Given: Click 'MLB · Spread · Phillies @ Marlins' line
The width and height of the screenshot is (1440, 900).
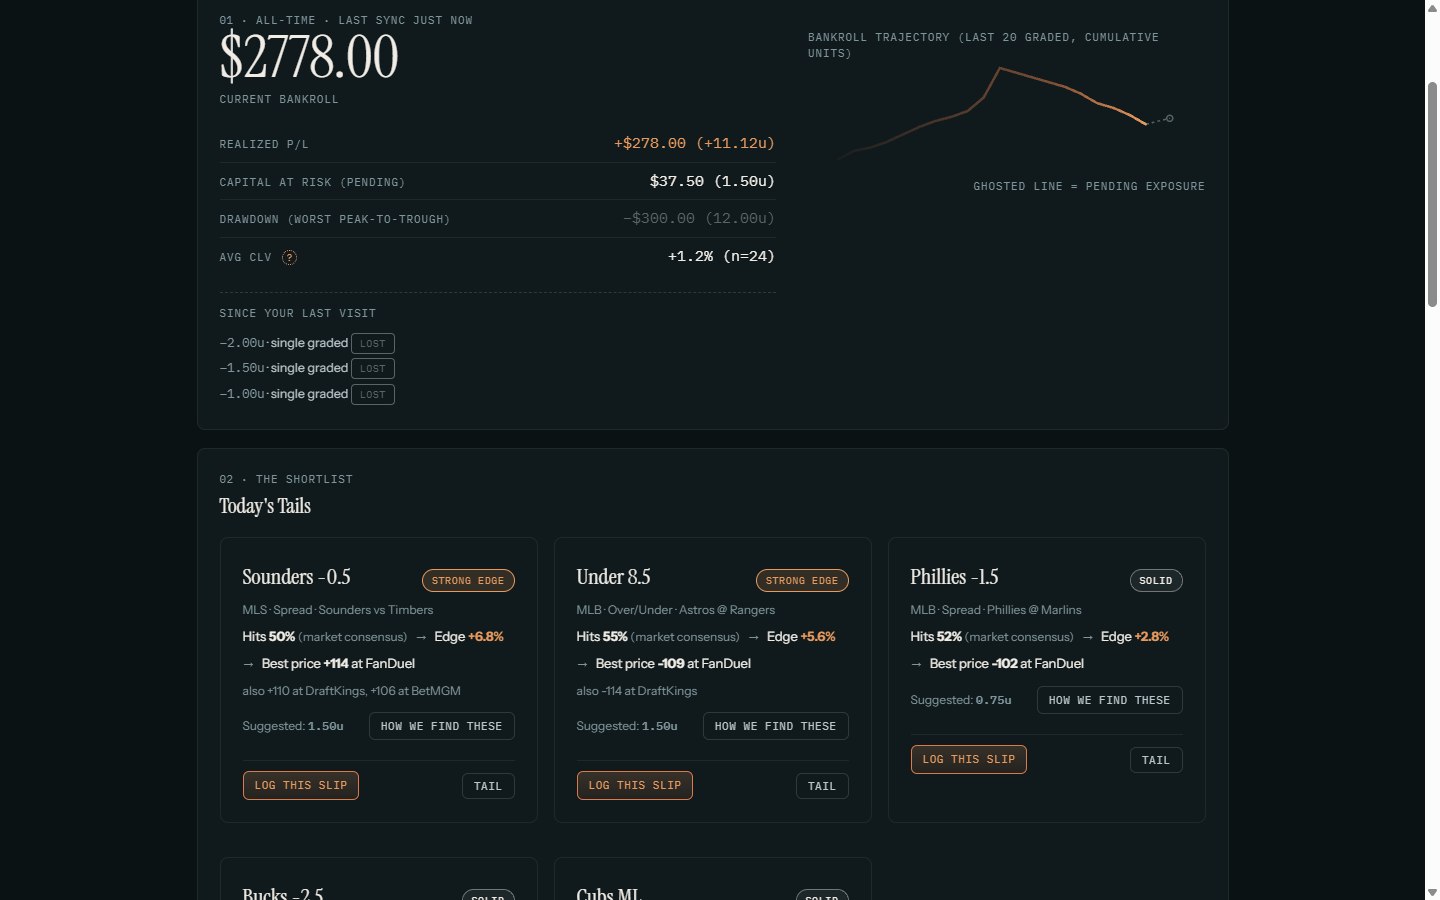Looking at the screenshot, I should tap(996, 610).
